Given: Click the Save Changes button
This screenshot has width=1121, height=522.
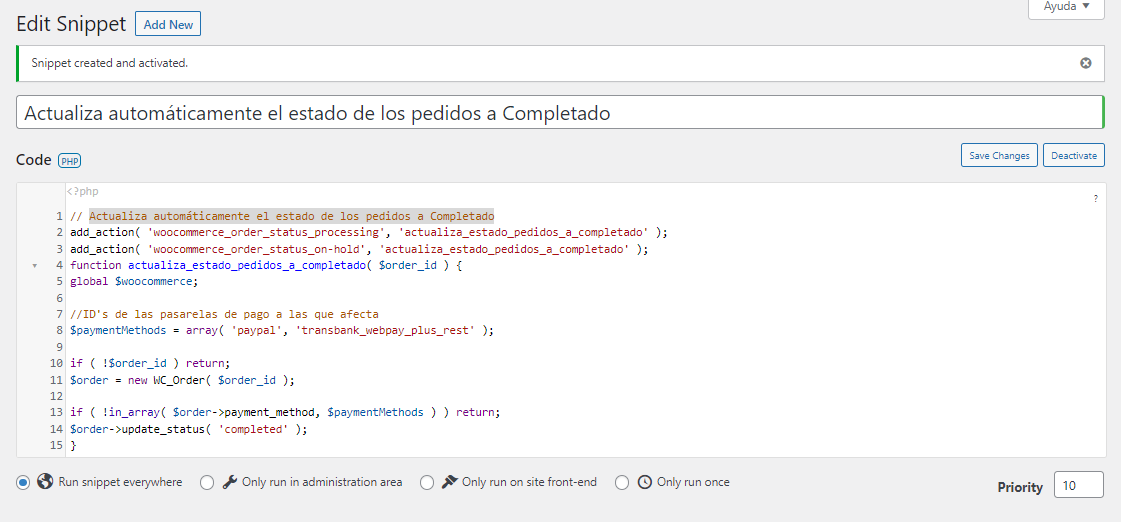Looking at the screenshot, I should (x=999, y=155).
